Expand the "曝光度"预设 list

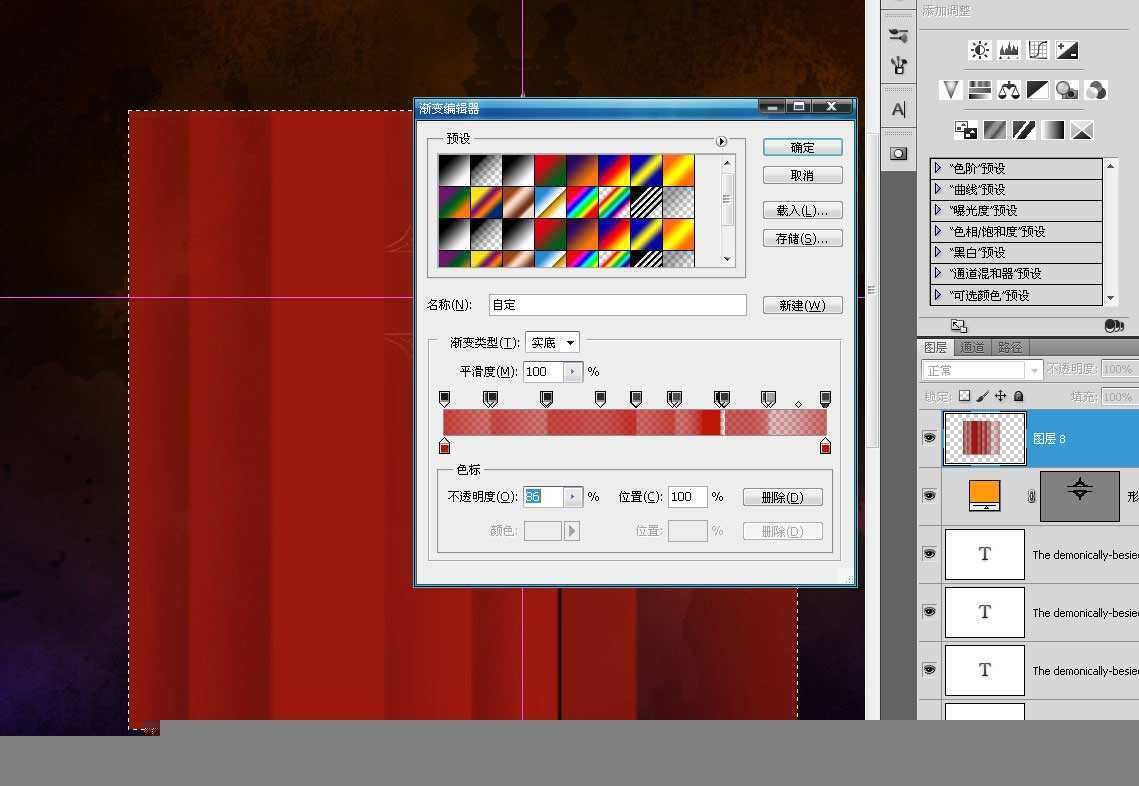(x=938, y=210)
